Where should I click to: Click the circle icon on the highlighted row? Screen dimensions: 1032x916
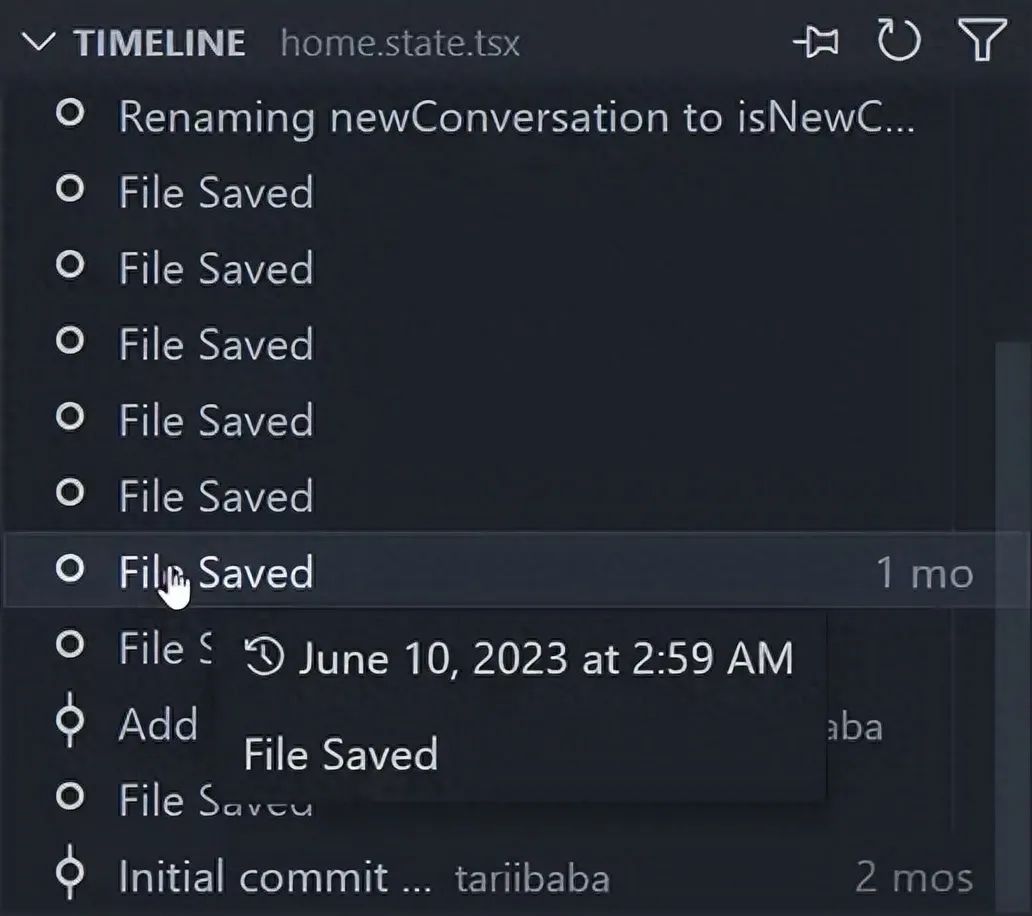(69, 570)
